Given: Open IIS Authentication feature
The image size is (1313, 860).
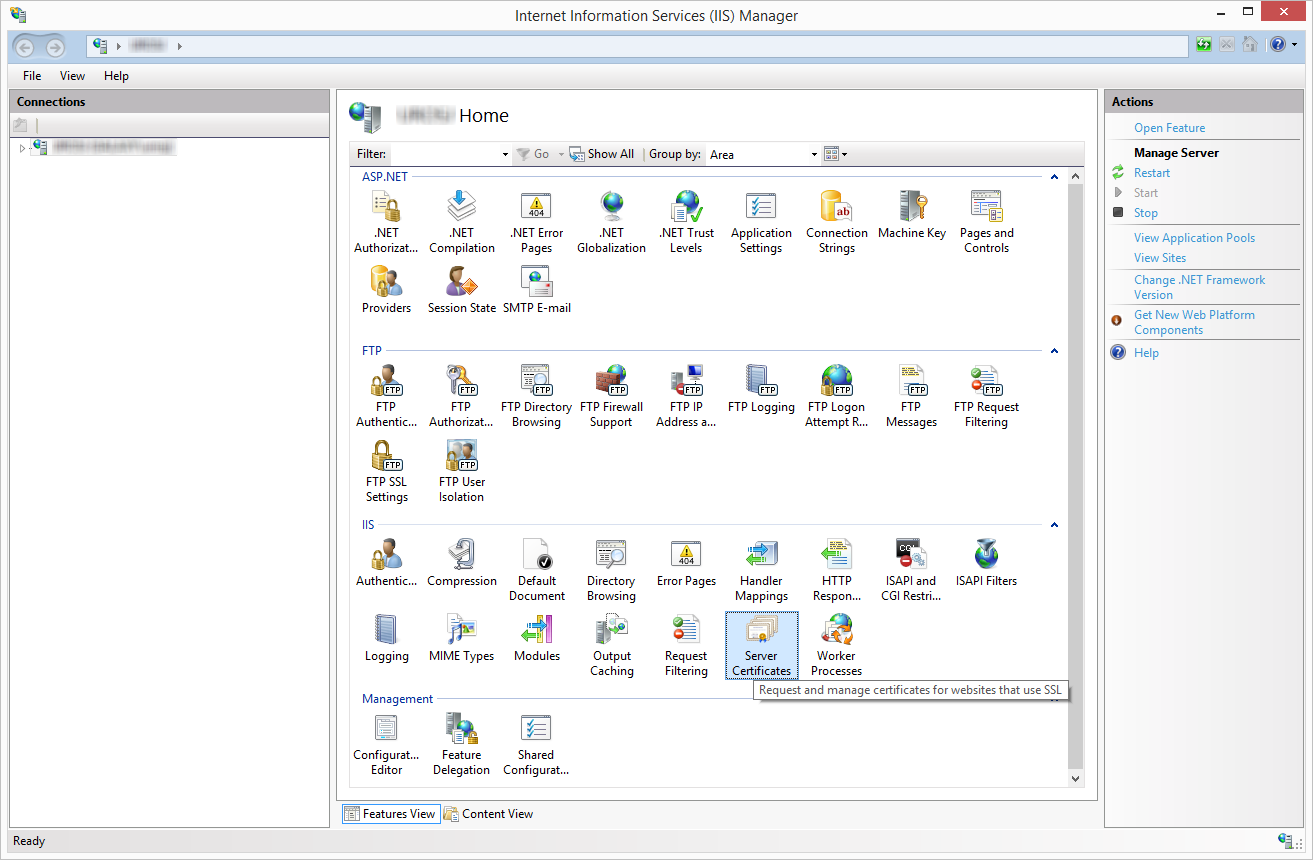Looking at the screenshot, I should pyautogui.click(x=386, y=563).
